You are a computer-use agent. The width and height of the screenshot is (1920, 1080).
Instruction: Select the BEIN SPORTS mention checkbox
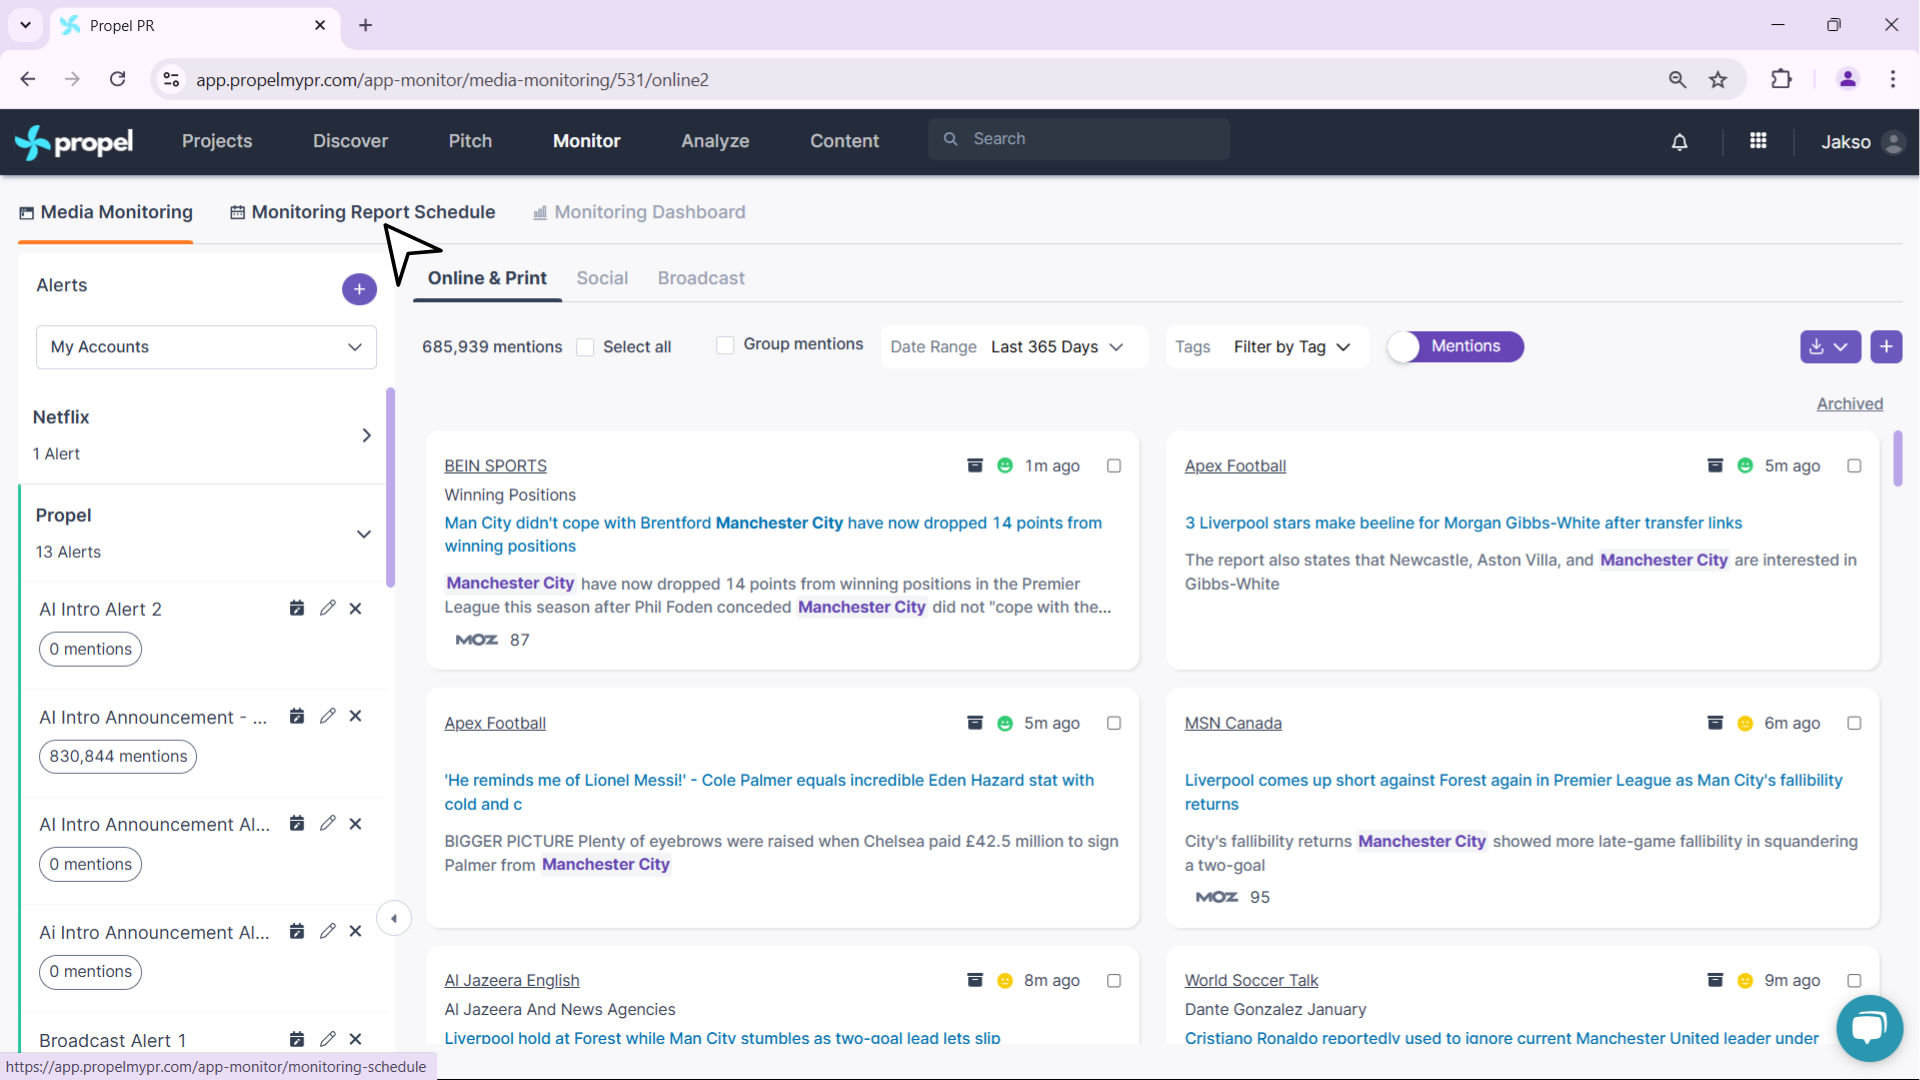[x=1114, y=466]
